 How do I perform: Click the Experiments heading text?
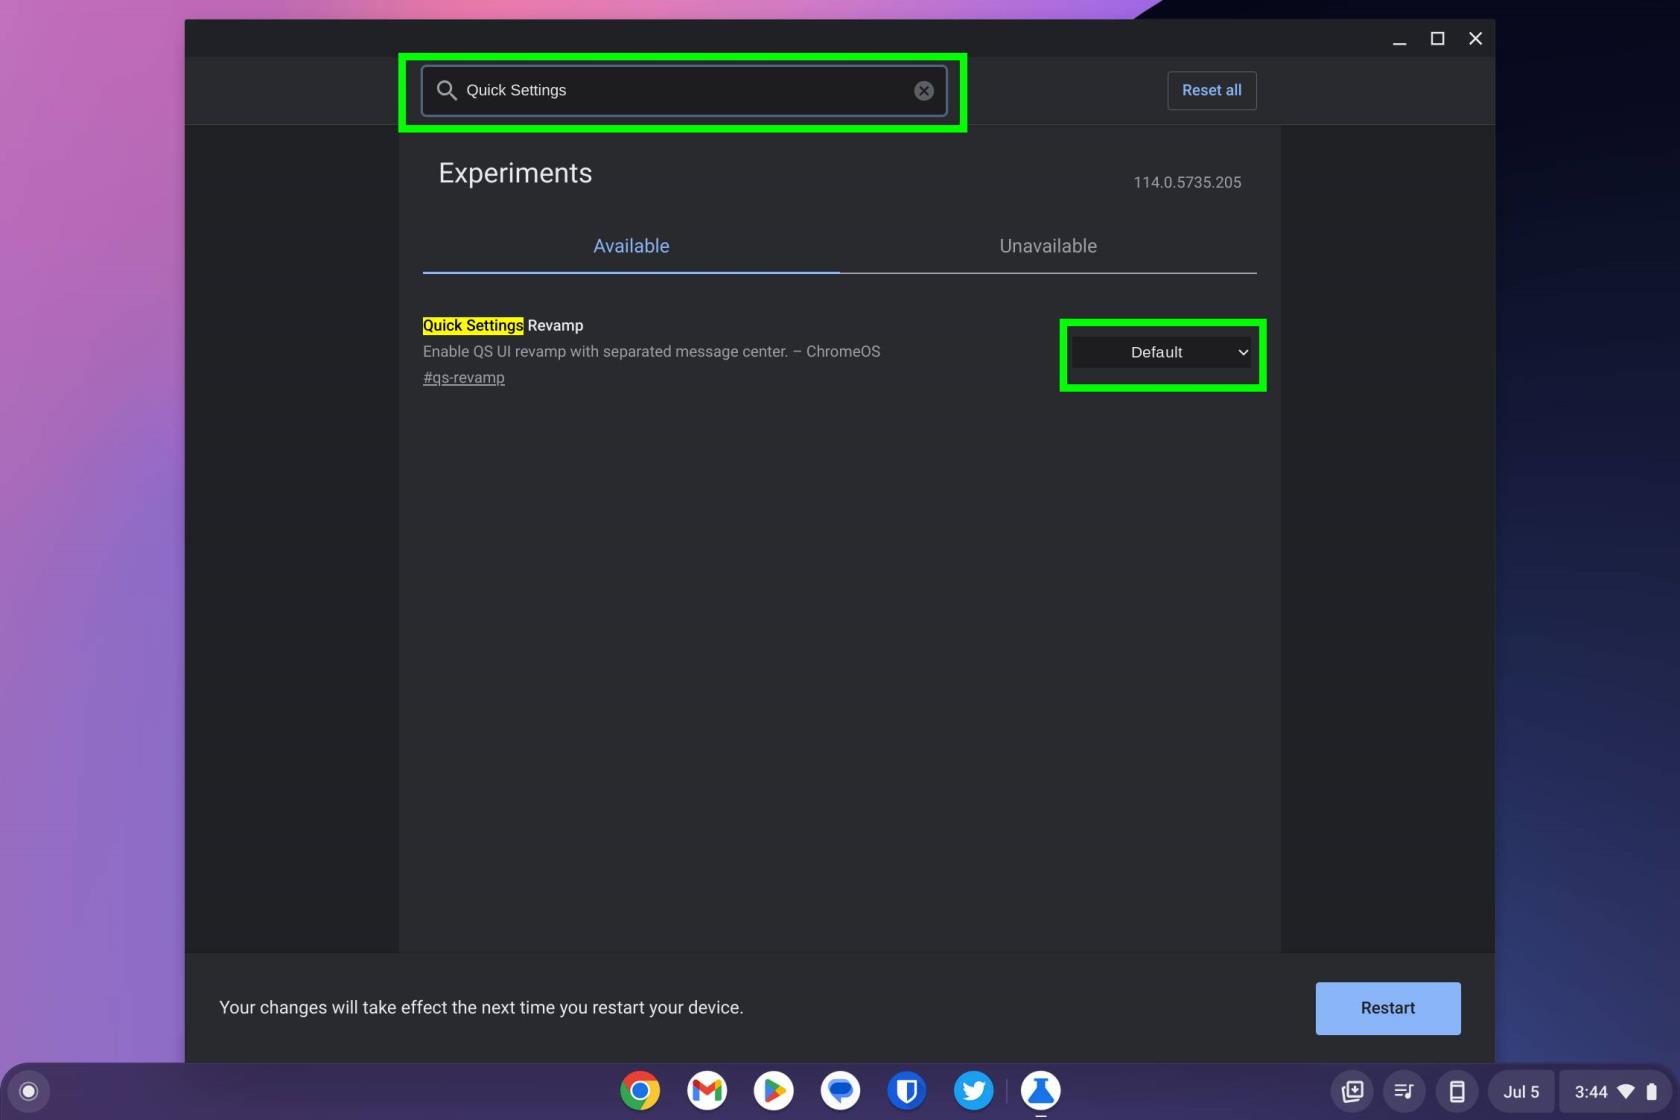click(515, 173)
